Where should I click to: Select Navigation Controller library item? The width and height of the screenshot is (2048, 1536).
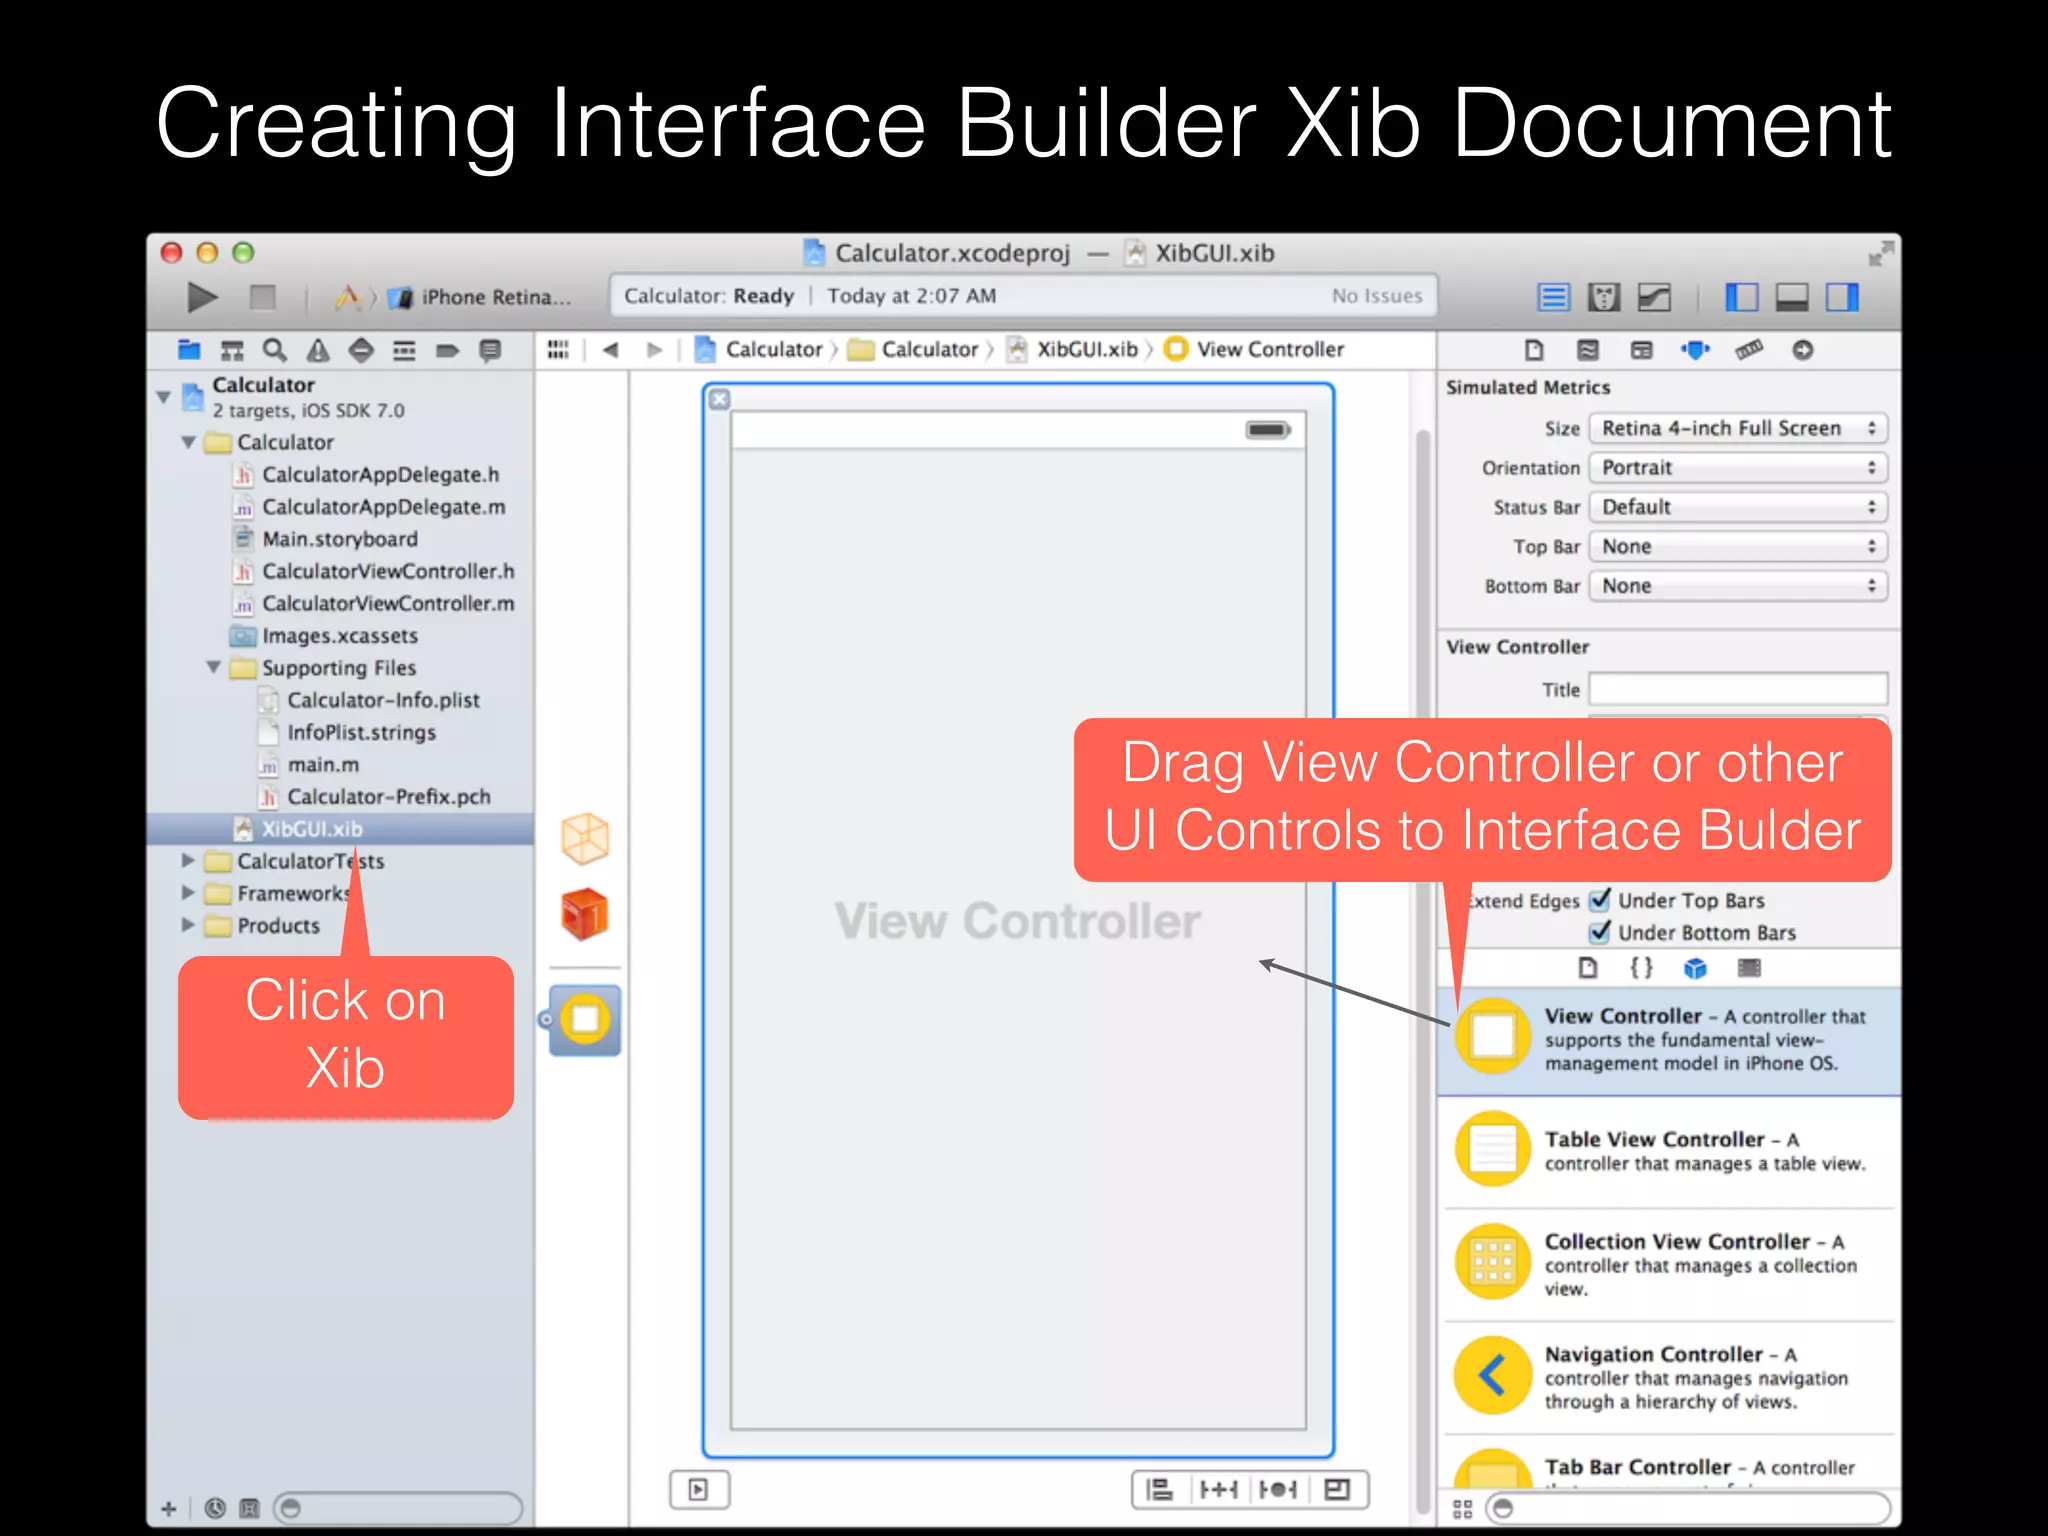pyautogui.click(x=1669, y=1378)
